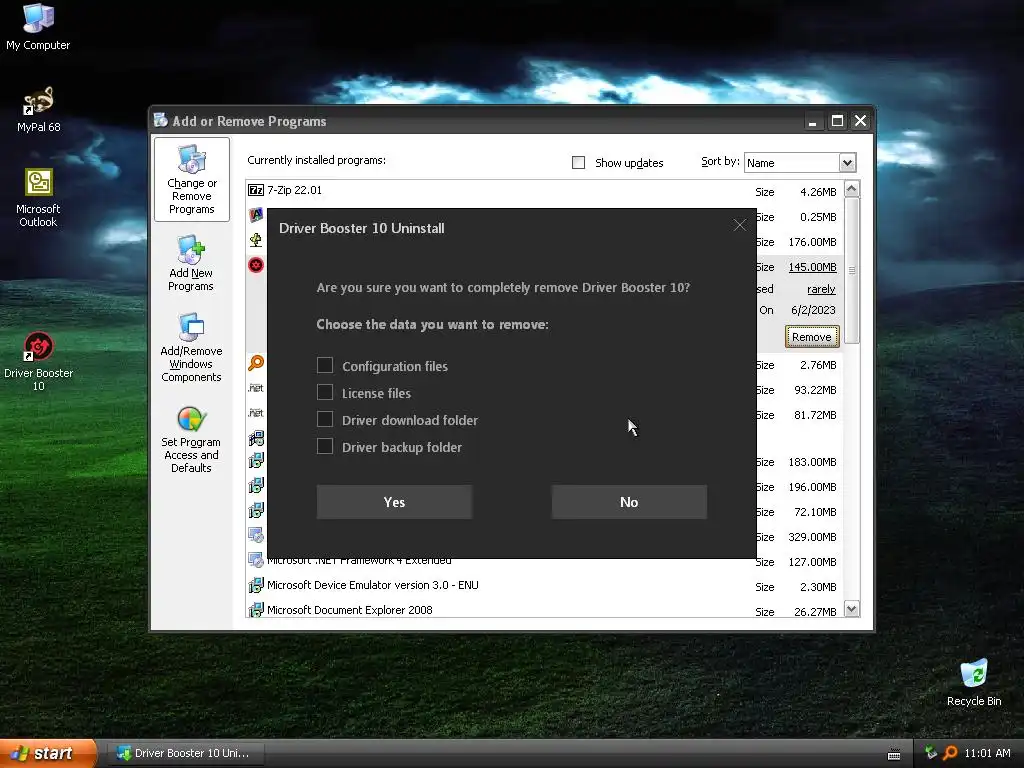Click Microsoft Device Emulator program icon
This screenshot has height=768, width=1024.
pyautogui.click(x=256, y=585)
